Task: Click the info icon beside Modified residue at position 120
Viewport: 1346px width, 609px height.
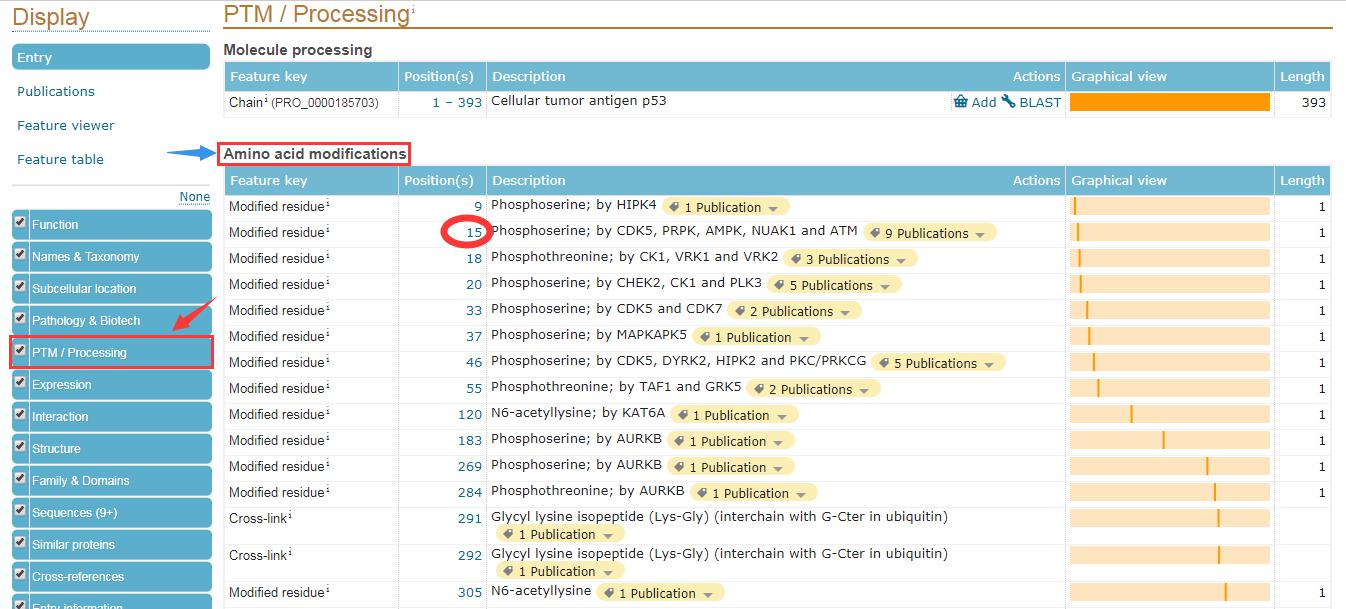Action: pyautogui.click(x=328, y=412)
